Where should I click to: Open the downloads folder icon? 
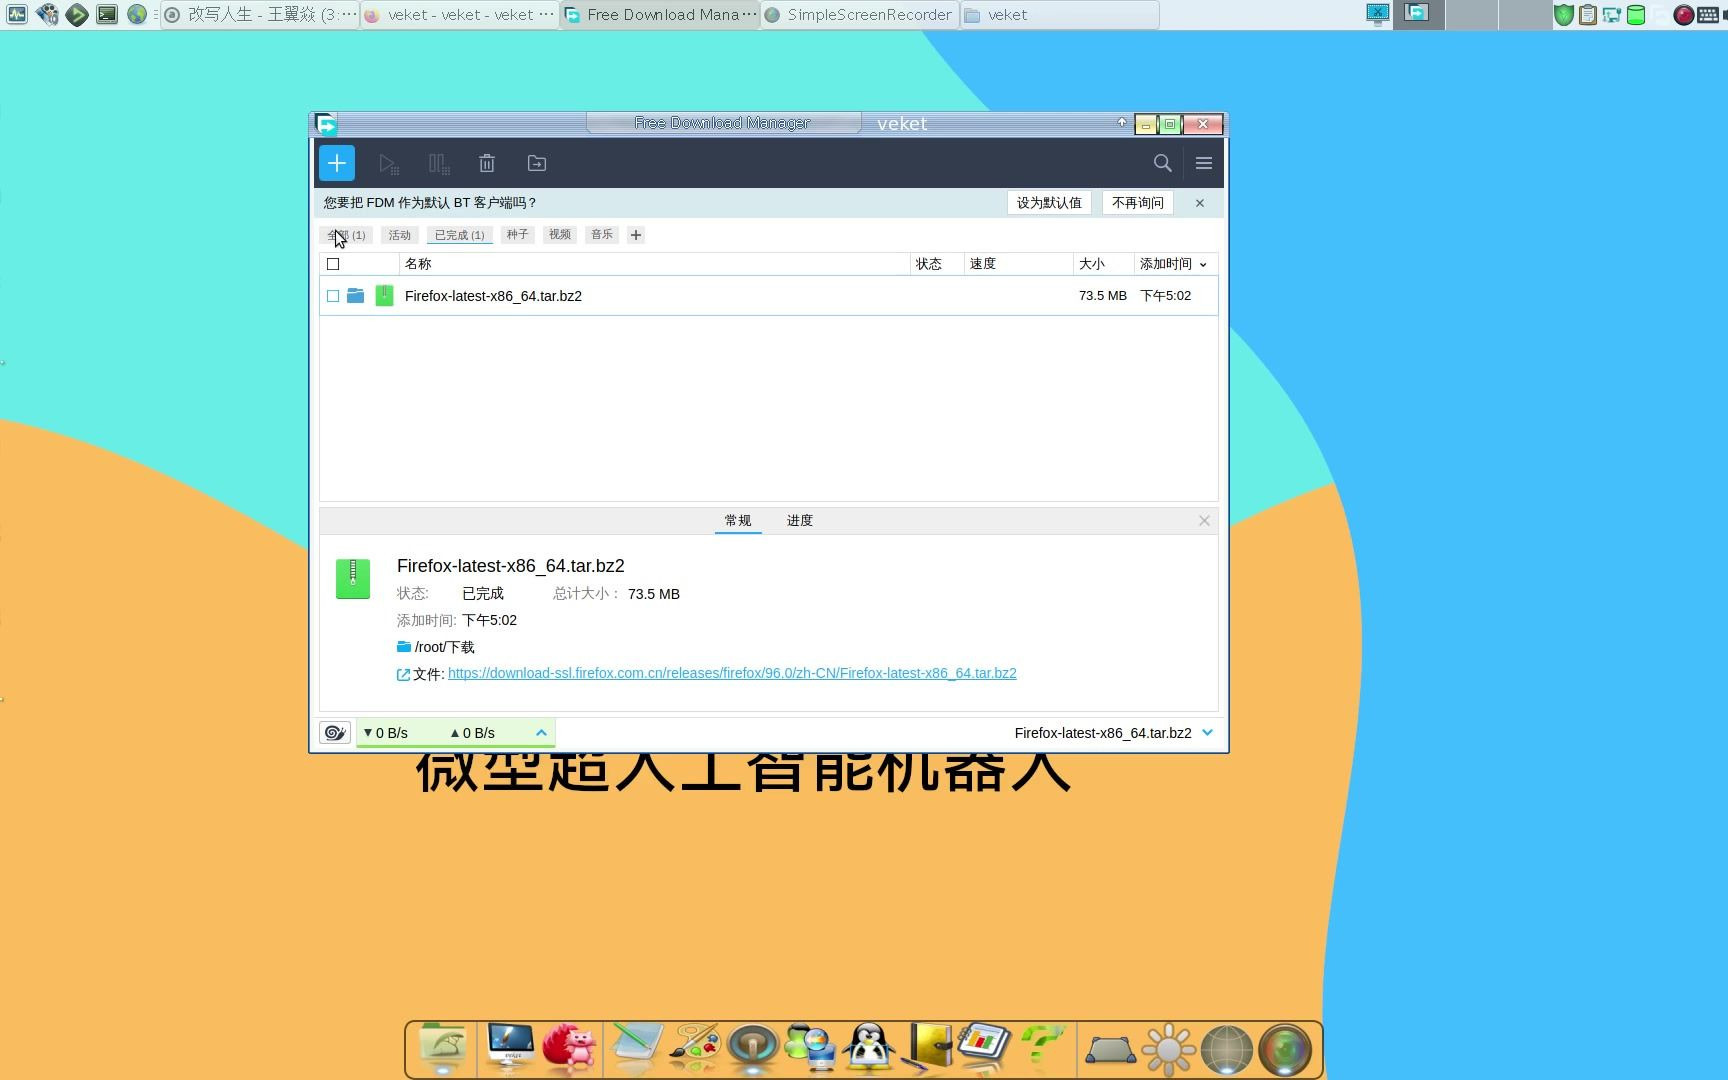pos(536,162)
